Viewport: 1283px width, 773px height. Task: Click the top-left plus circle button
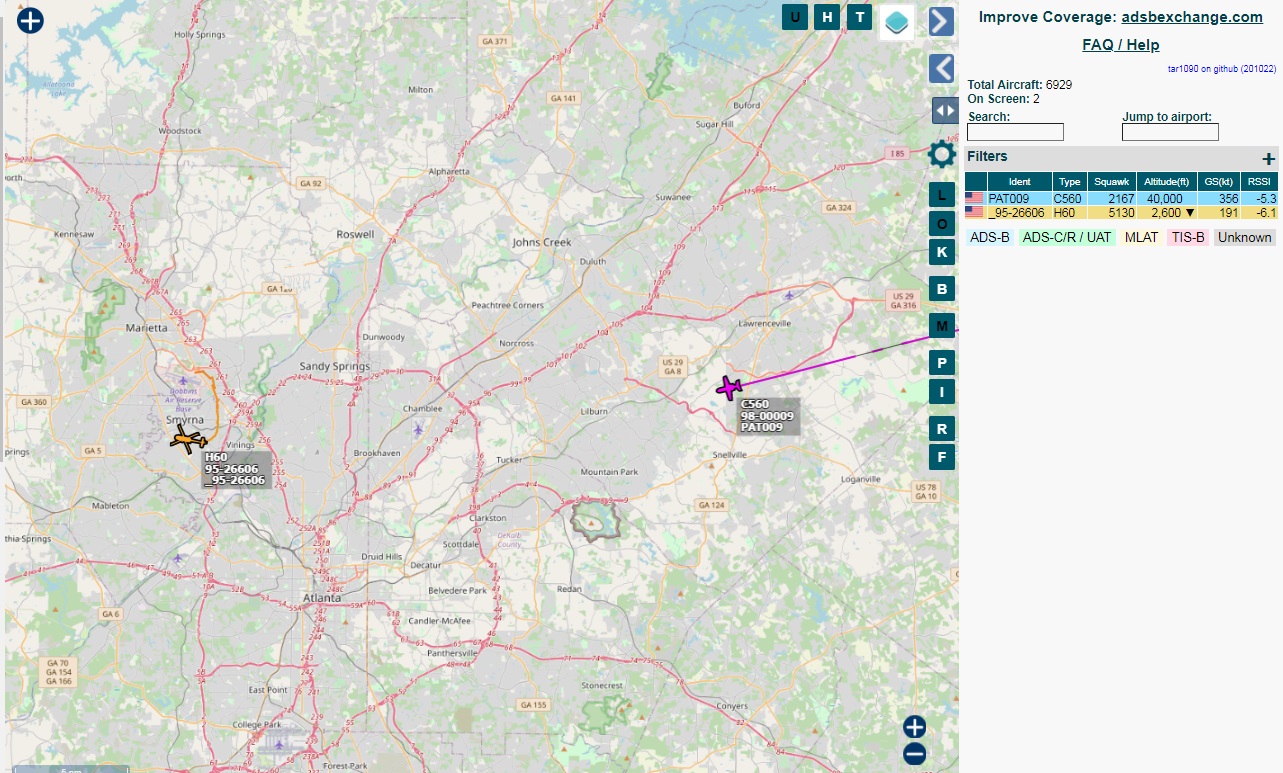[30, 20]
